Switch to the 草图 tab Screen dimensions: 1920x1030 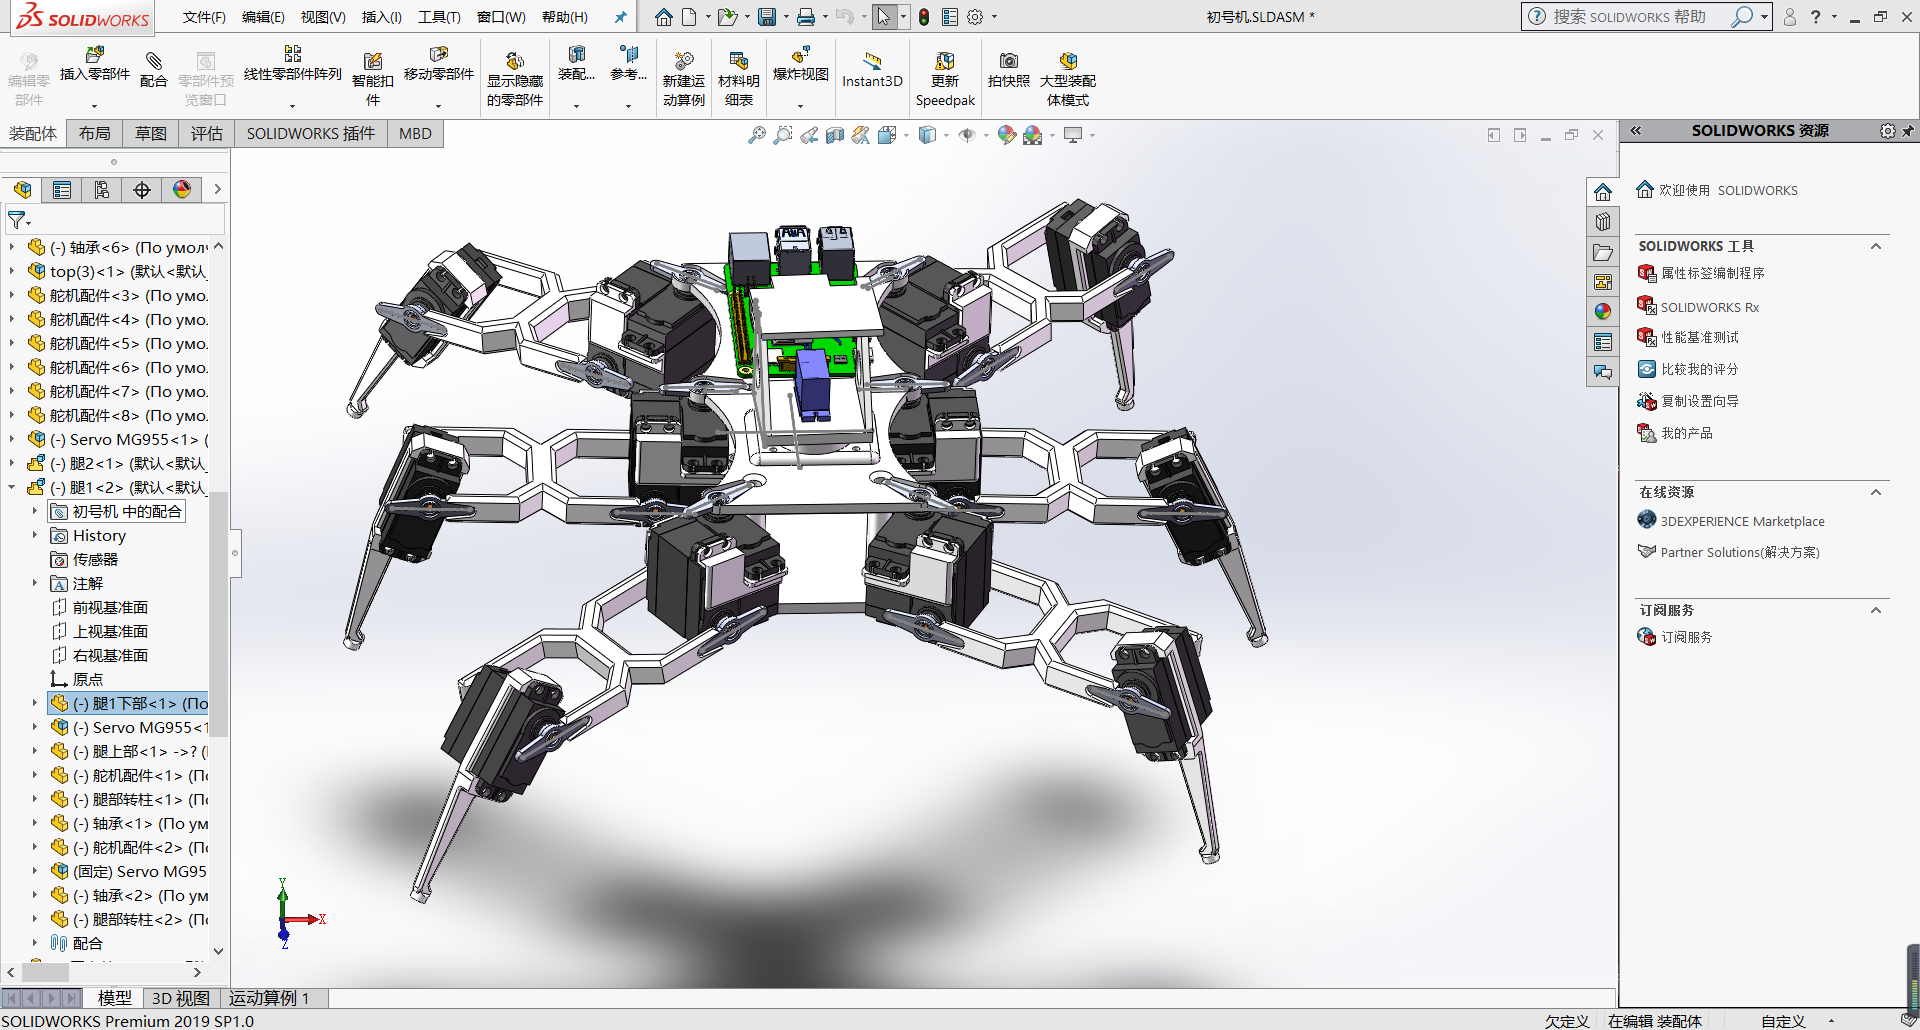pyautogui.click(x=151, y=134)
